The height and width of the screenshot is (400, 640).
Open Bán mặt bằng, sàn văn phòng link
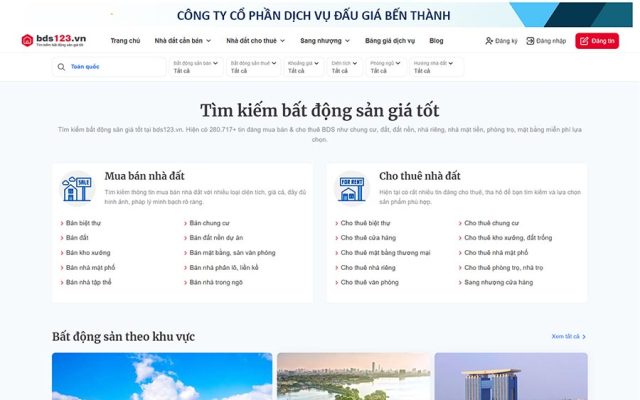coord(232,253)
